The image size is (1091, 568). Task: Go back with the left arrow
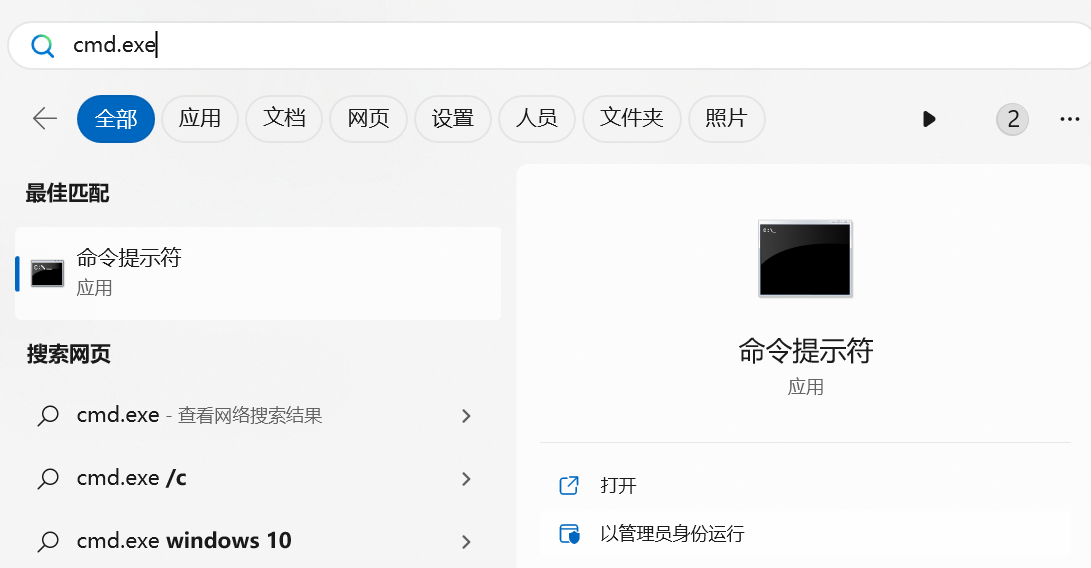45,118
